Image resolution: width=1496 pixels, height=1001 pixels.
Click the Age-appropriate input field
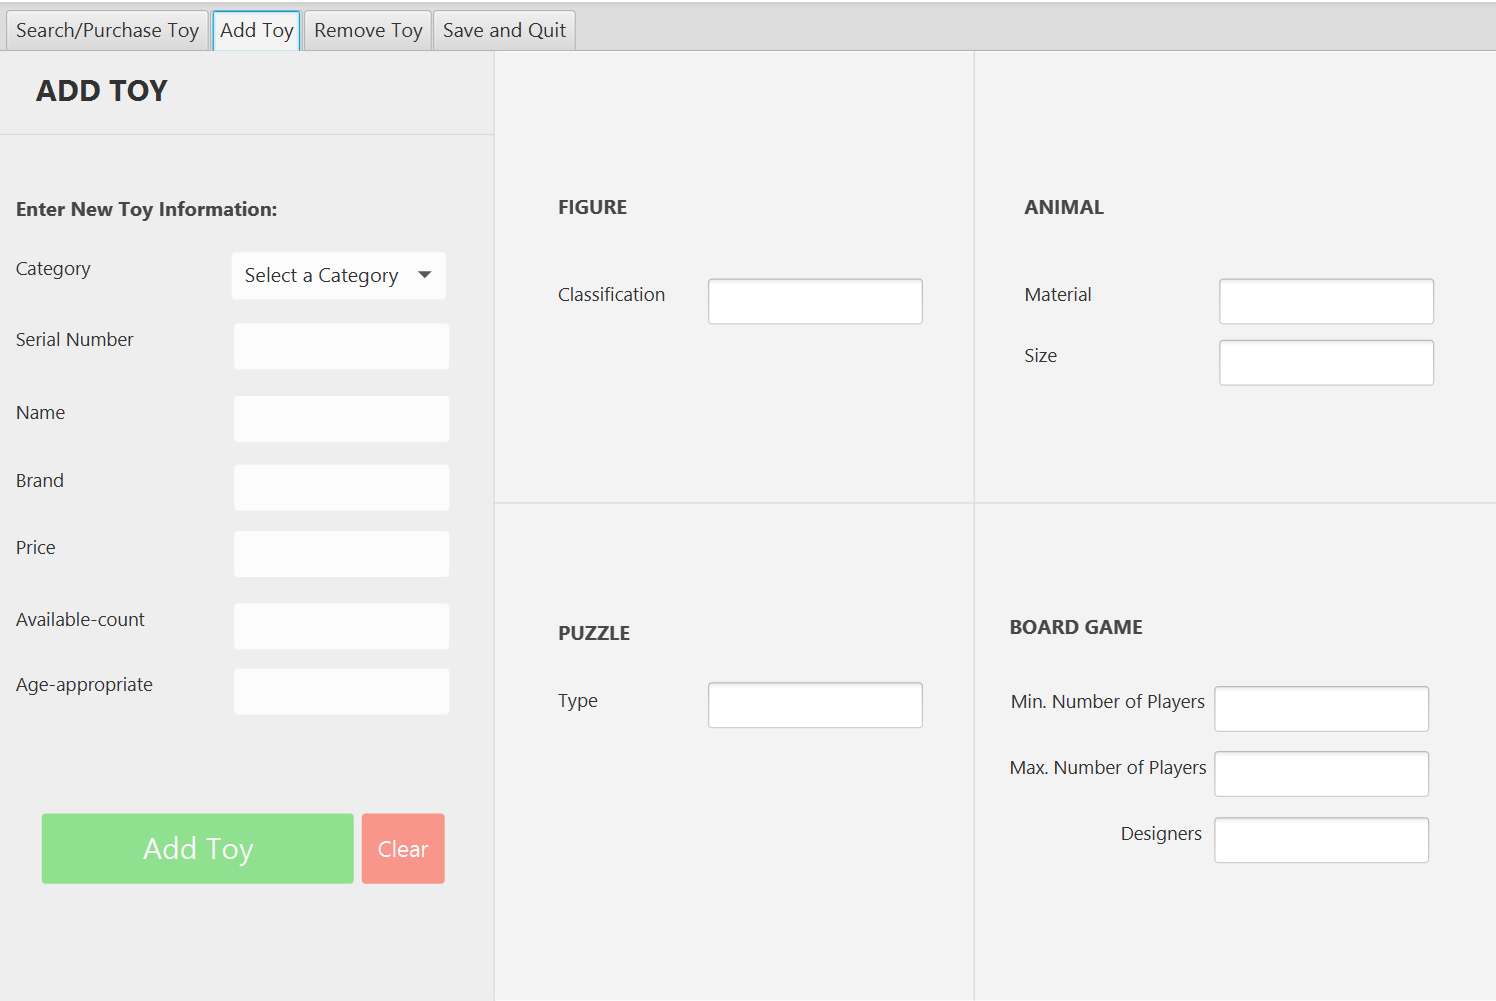(342, 692)
